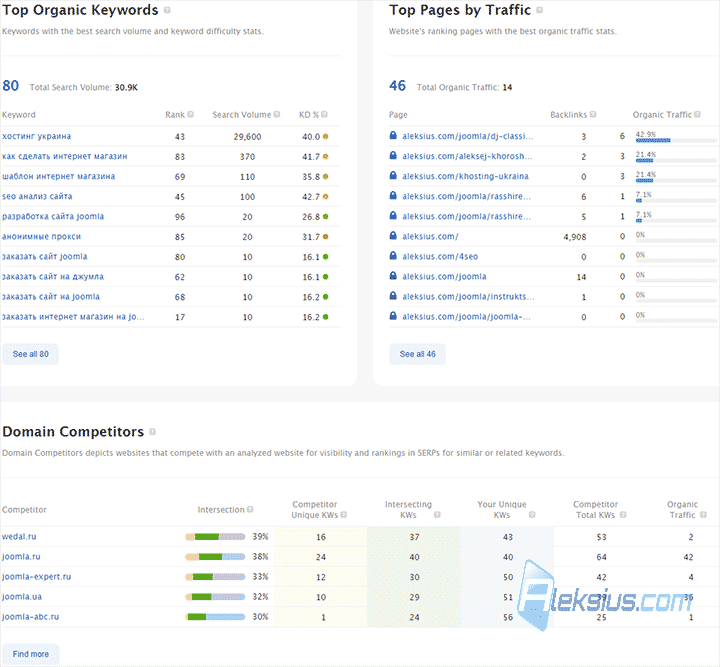Image resolution: width=720 pixels, height=667 pixels.
Task: Open competitor wedal.ru
Action: pyautogui.click(x=19, y=537)
